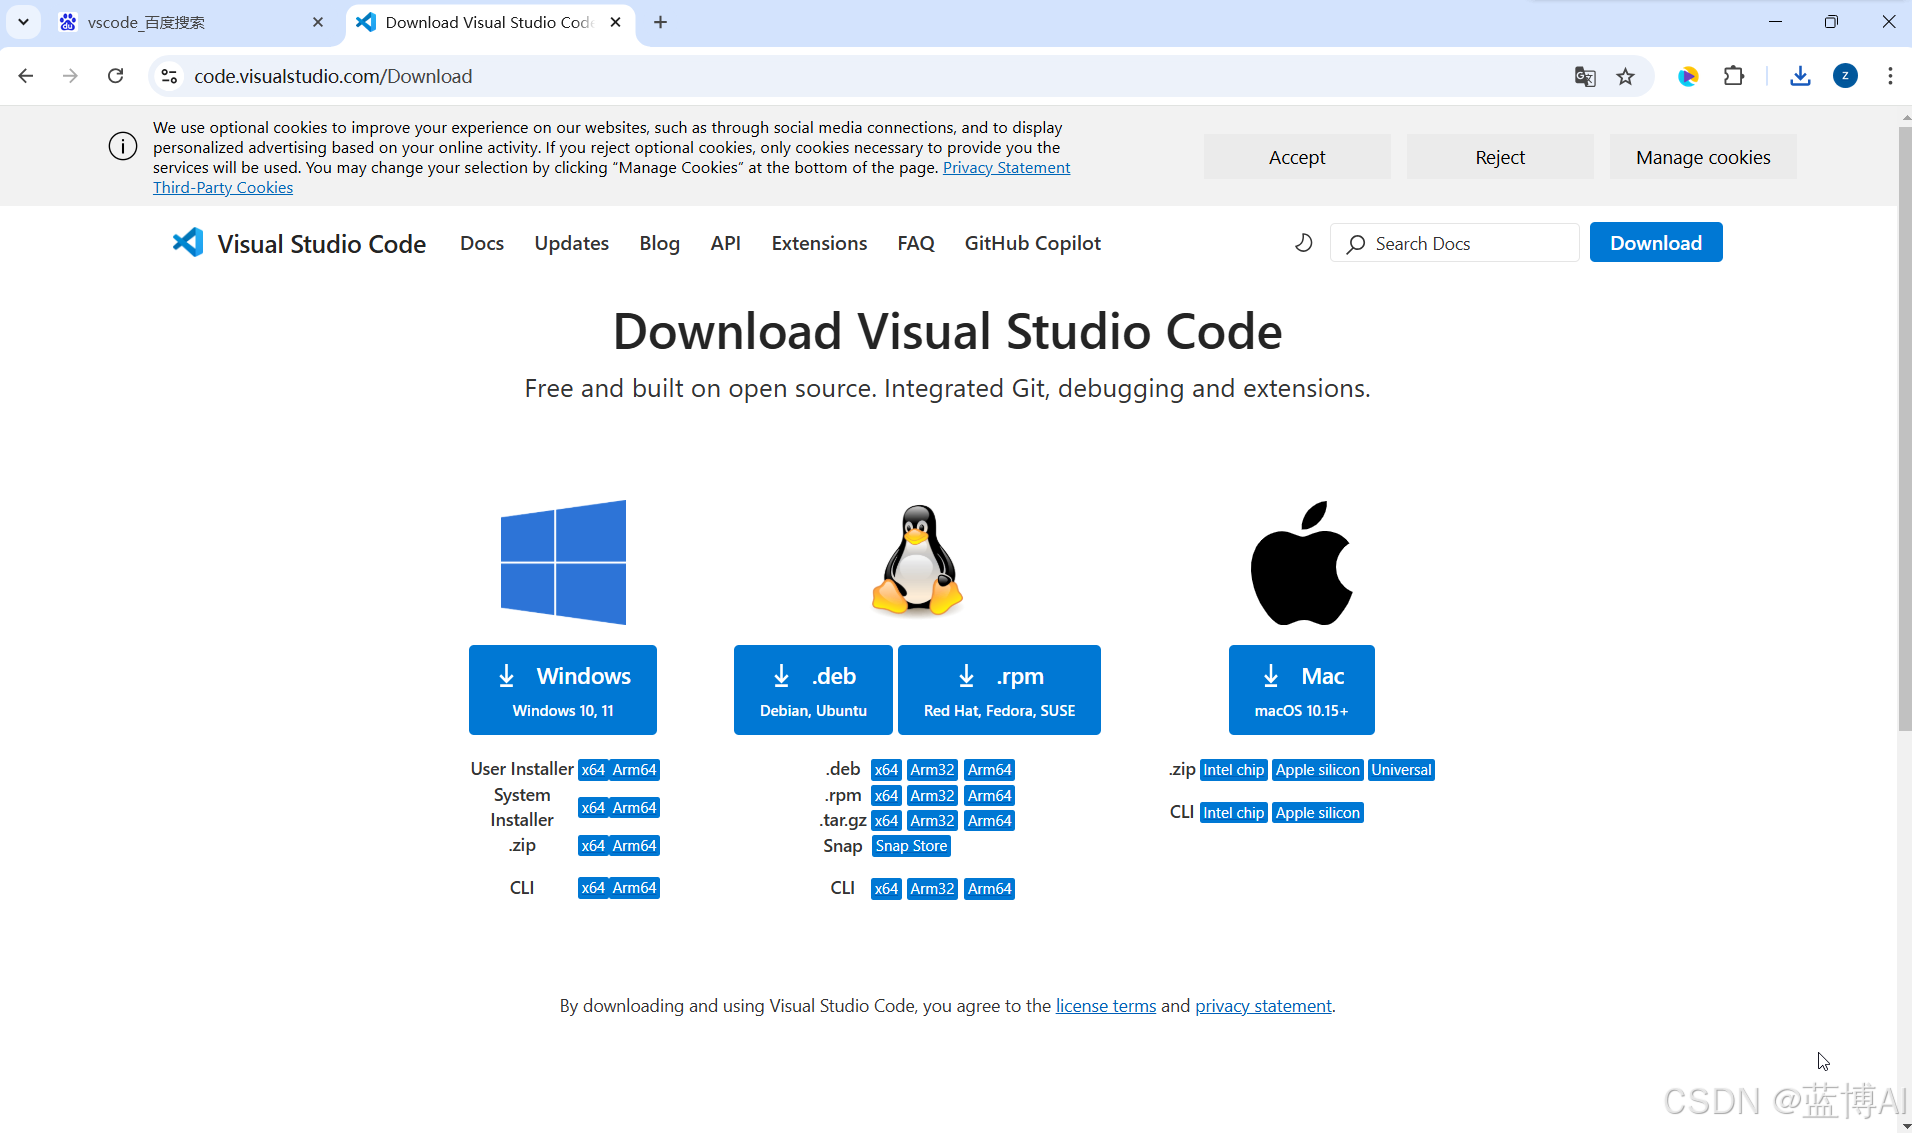1912x1133 pixels.
Task: Click the browser forward arrow
Action: click(70, 76)
